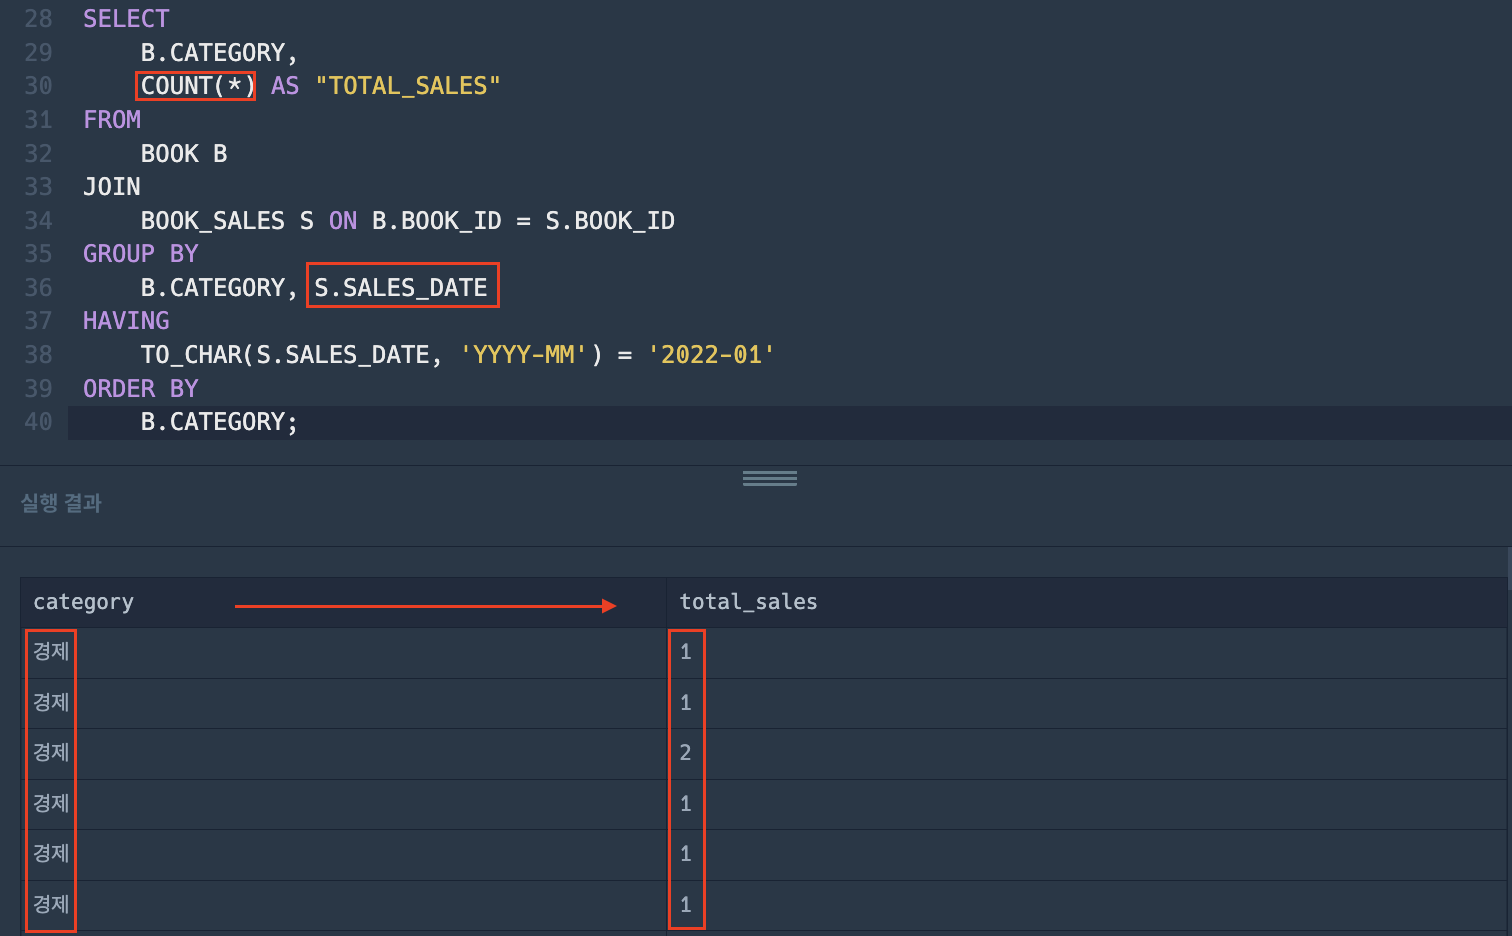Click B.CATEGORY; on the highlighted line 40
This screenshot has height=936, width=1512.
219,422
